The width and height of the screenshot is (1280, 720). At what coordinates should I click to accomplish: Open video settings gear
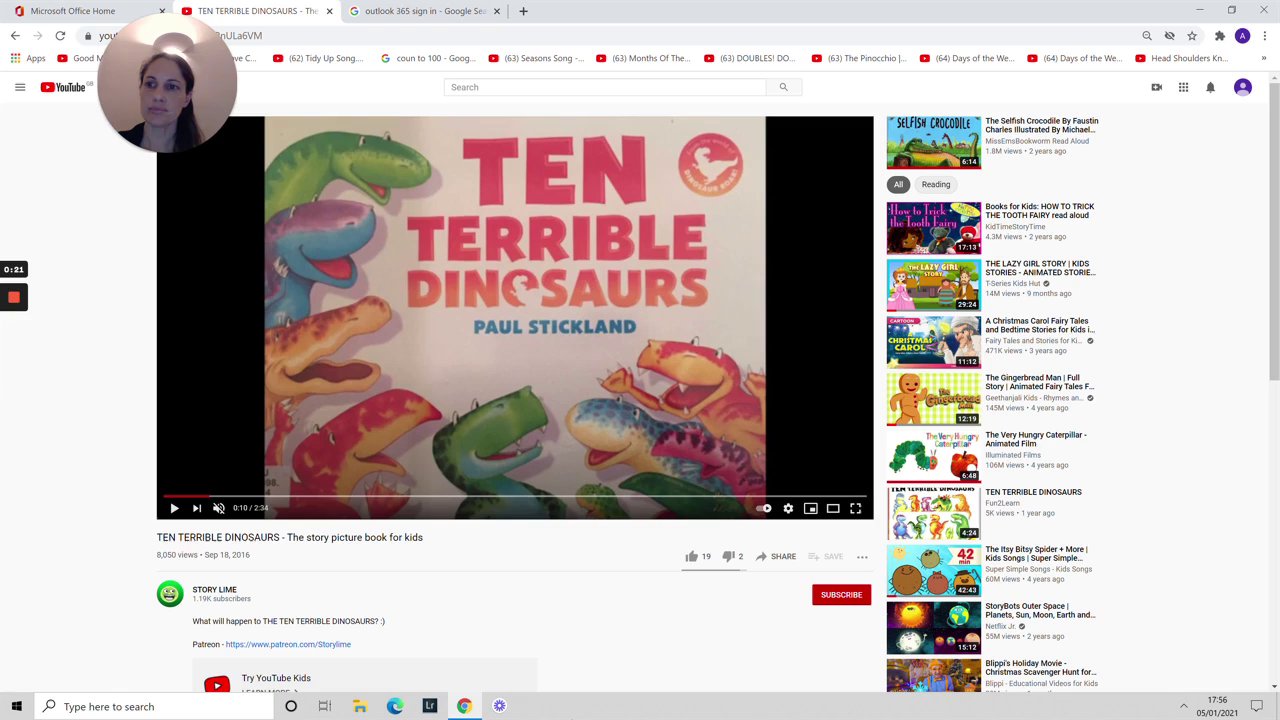[788, 508]
